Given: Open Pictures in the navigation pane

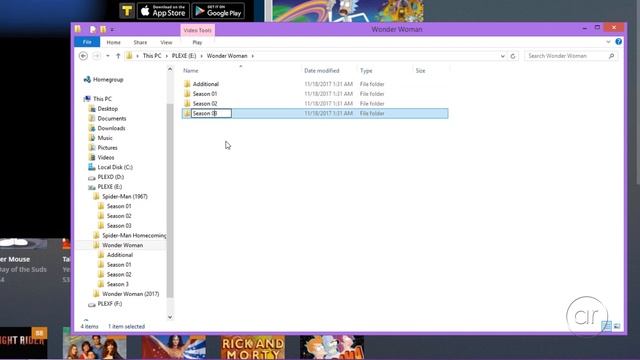Looking at the screenshot, I should (x=107, y=148).
